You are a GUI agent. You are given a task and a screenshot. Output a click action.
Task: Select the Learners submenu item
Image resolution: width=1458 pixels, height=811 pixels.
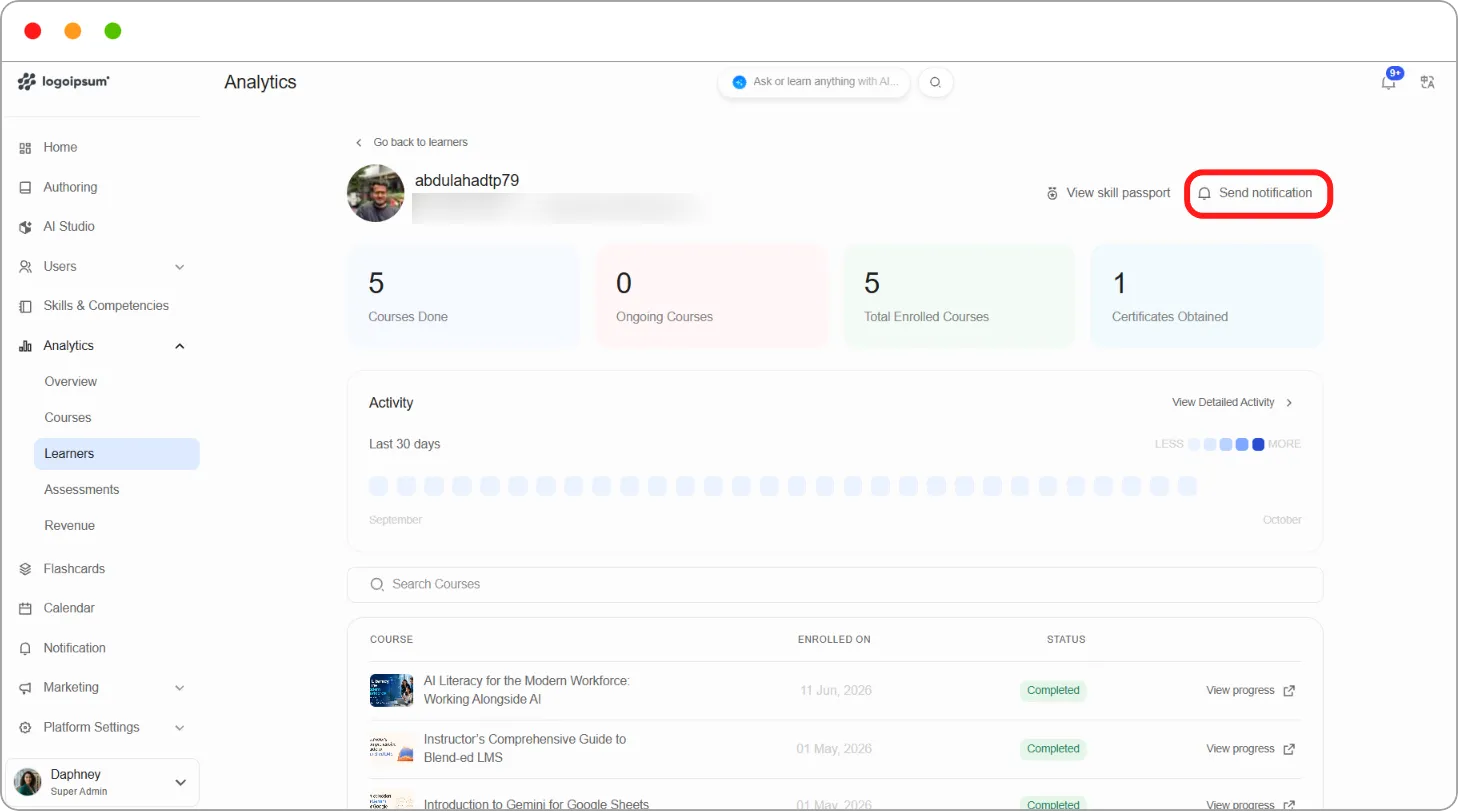(116, 454)
